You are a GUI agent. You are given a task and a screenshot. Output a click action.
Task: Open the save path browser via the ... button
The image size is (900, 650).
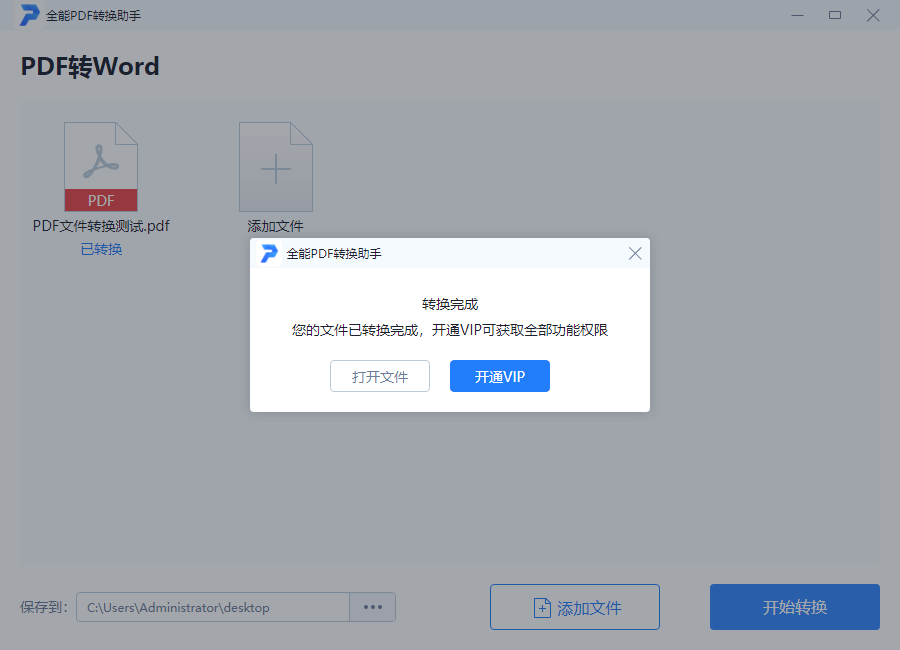click(x=373, y=607)
